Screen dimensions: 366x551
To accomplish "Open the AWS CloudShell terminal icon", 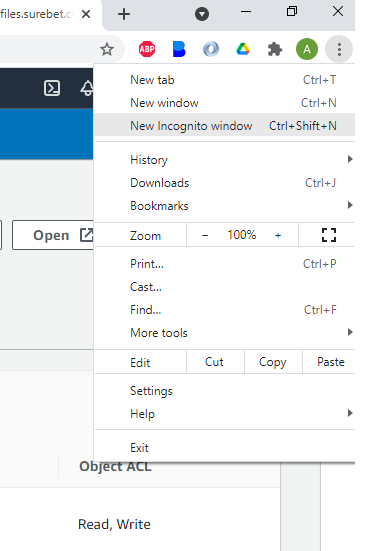I will click(52, 88).
